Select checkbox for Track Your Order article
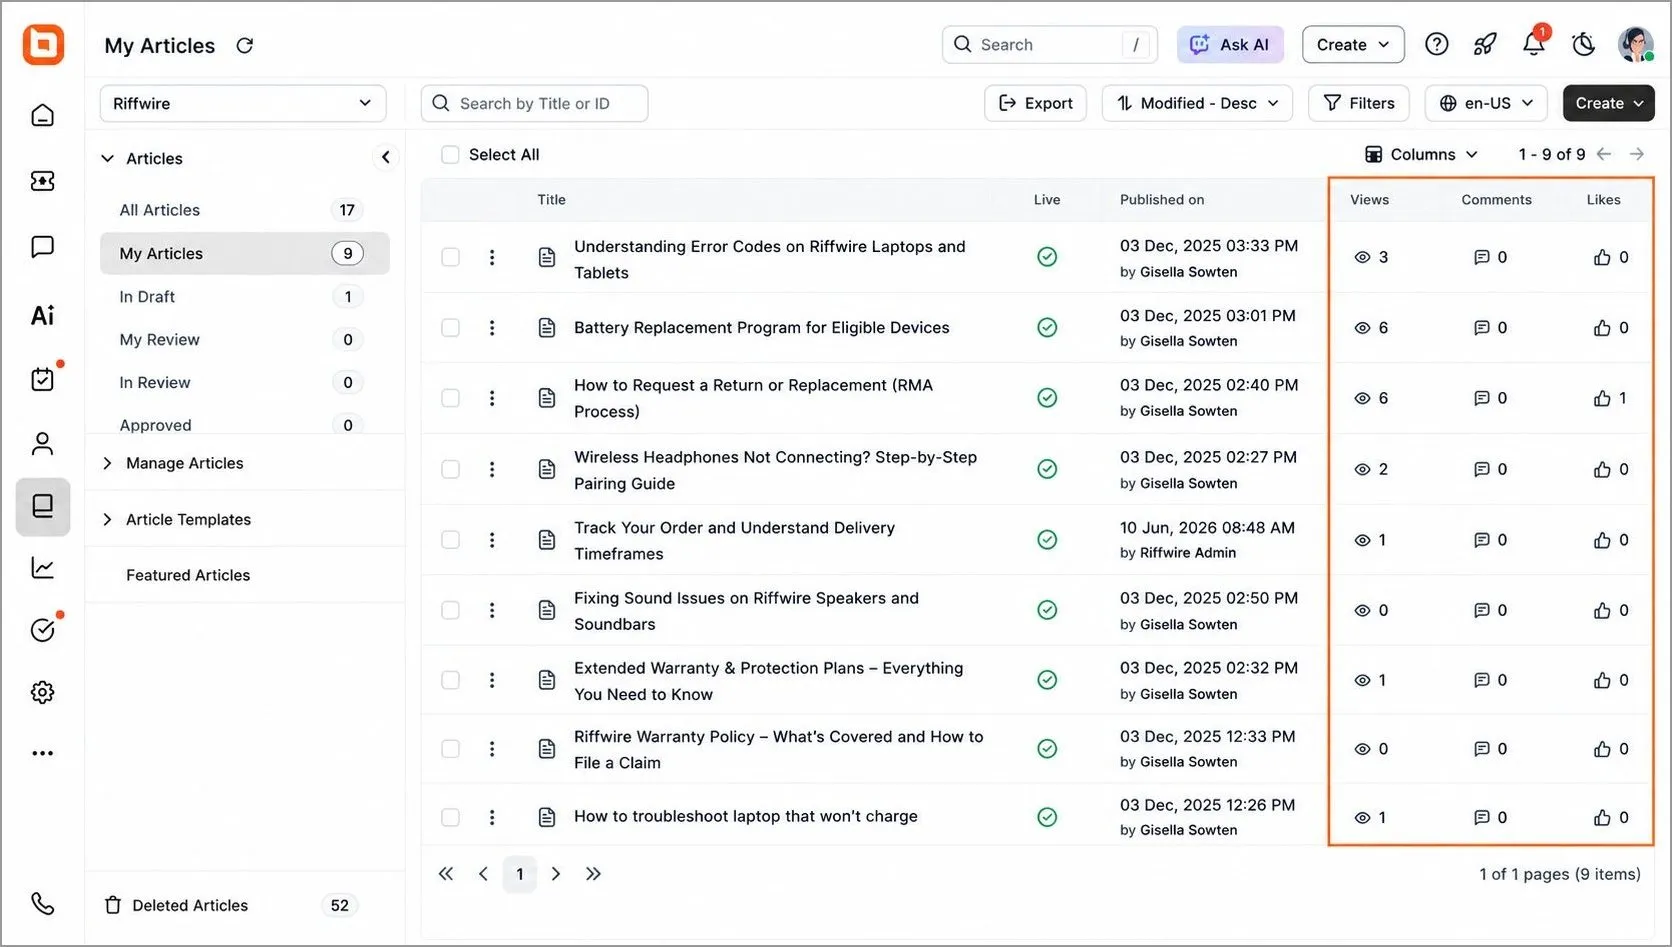This screenshot has height=947, width=1672. tap(451, 540)
